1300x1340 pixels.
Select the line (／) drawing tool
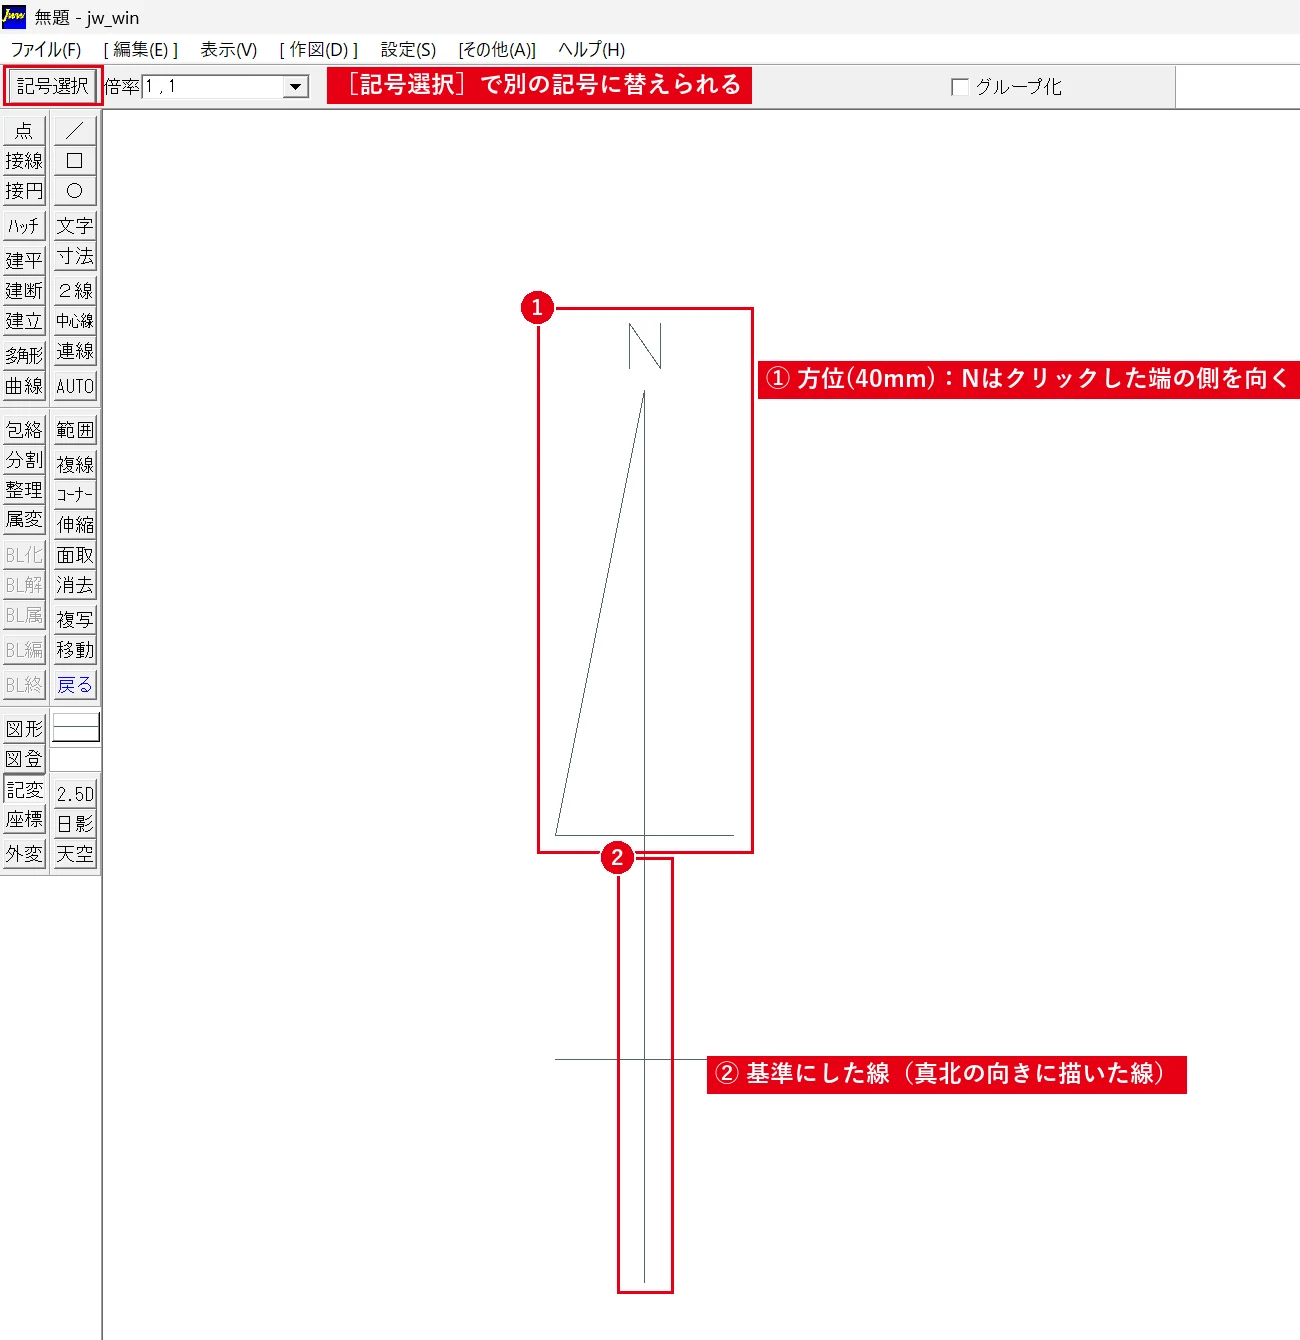(x=75, y=130)
